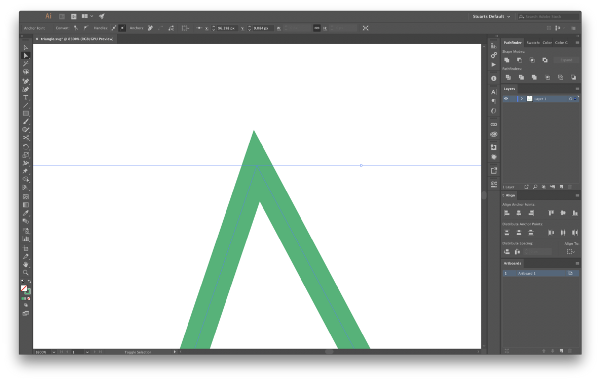Open the zoom level dropdown in status bar
The width and height of the screenshot is (600, 381).
tap(54, 352)
